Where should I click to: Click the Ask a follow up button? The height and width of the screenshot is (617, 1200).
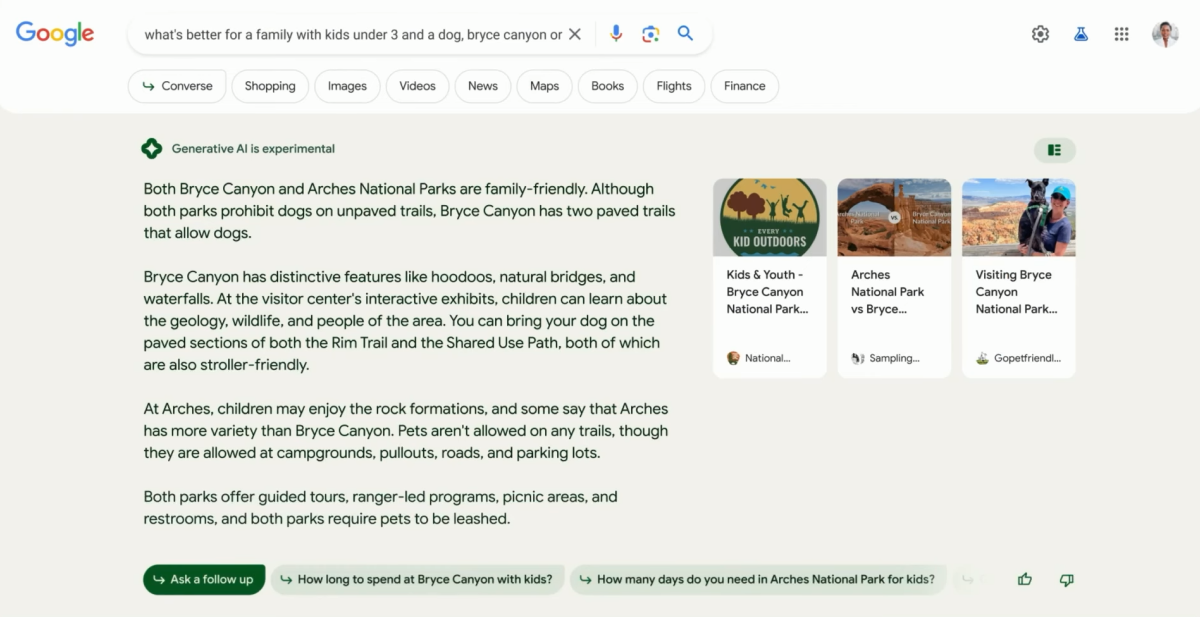pyautogui.click(x=204, y=579)
